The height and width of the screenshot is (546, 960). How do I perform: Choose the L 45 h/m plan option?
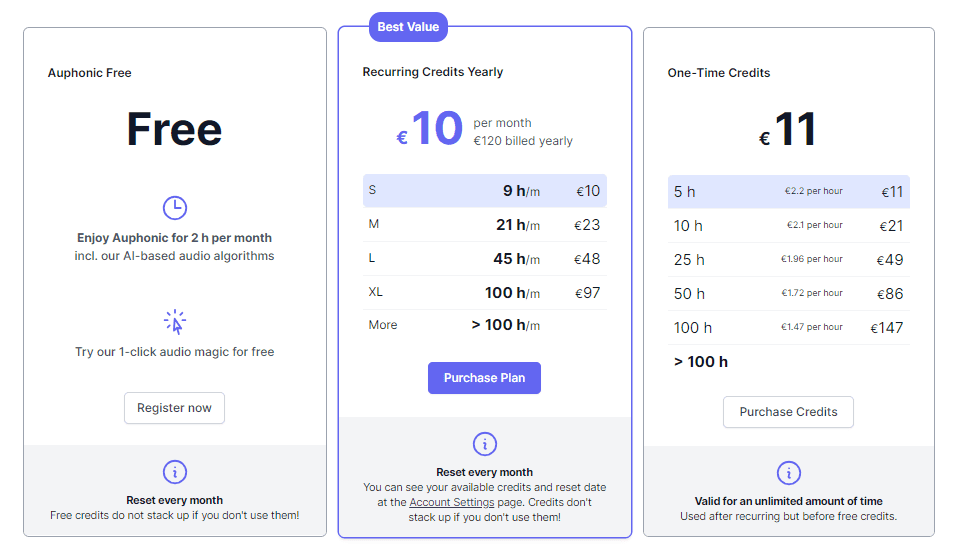(484, 259)
